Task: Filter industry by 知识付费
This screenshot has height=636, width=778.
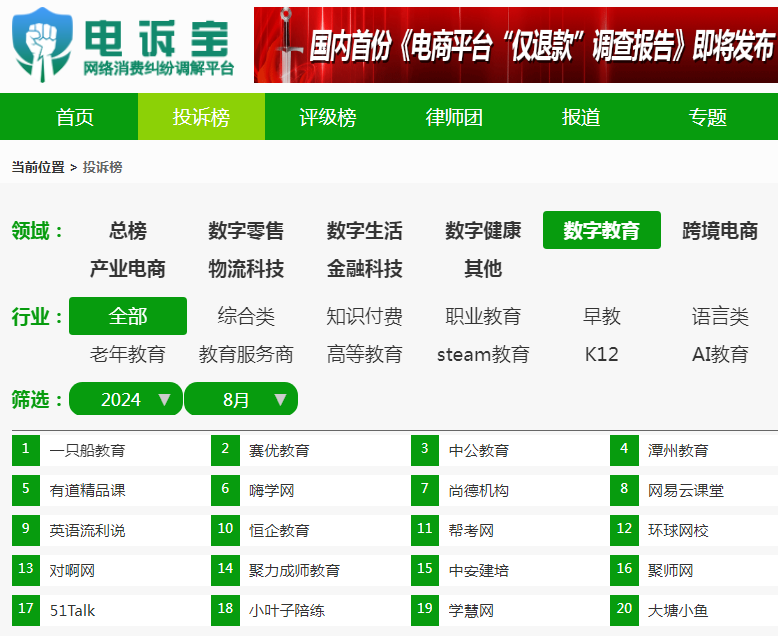Action: [x=365, y=316]
